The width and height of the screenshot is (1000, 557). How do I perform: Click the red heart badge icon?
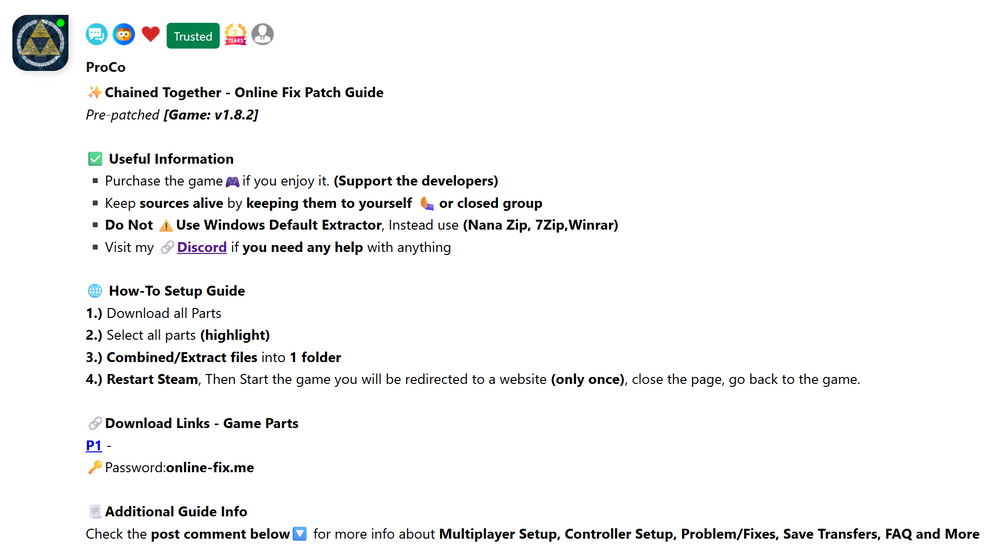pyautogui.click(x=151, y=34)
